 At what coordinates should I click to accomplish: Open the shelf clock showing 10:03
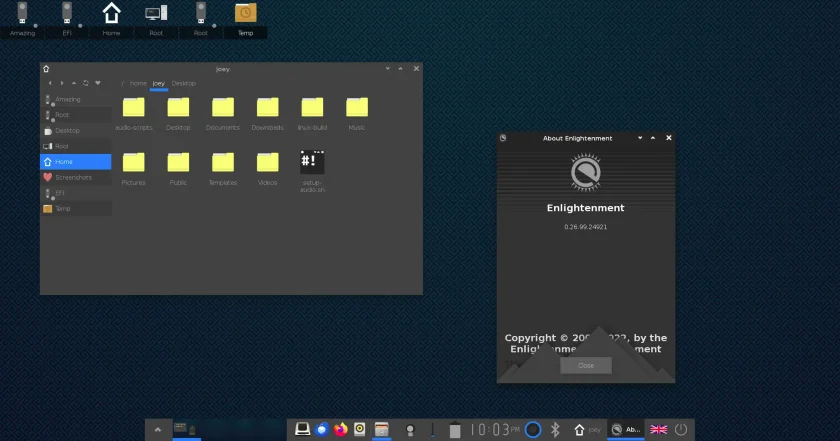click(494, 430)
